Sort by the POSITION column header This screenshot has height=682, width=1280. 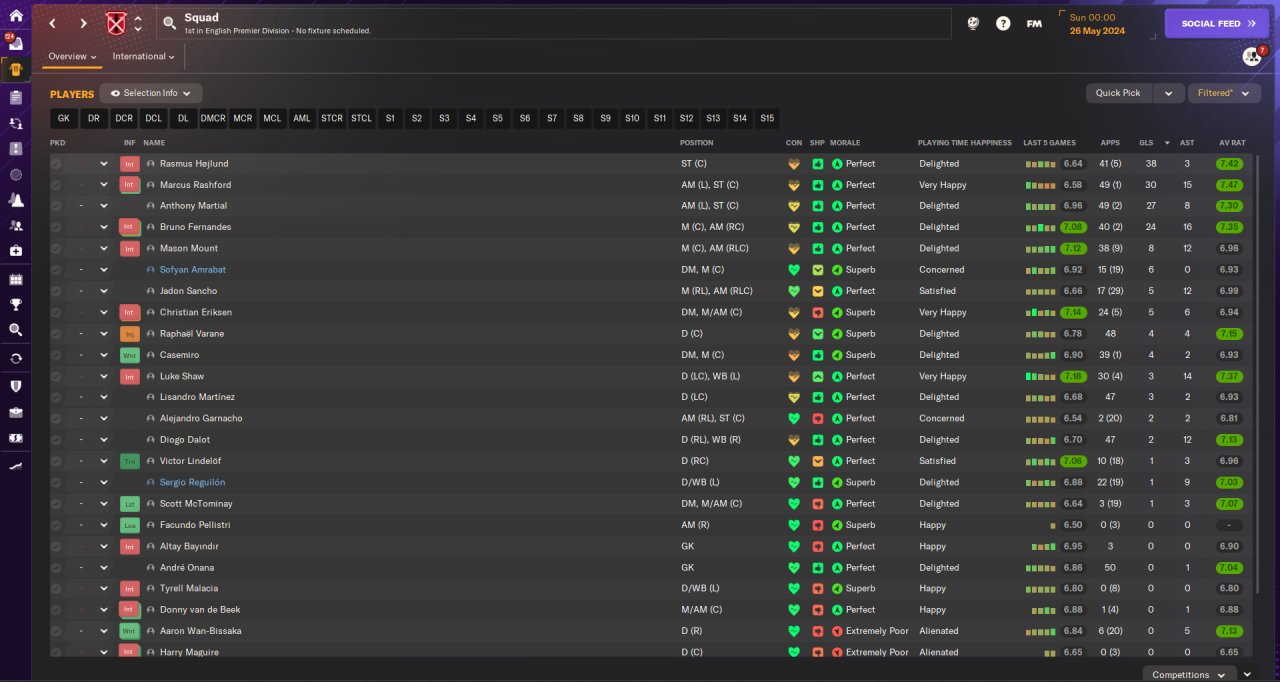click(x=697, y=143)
